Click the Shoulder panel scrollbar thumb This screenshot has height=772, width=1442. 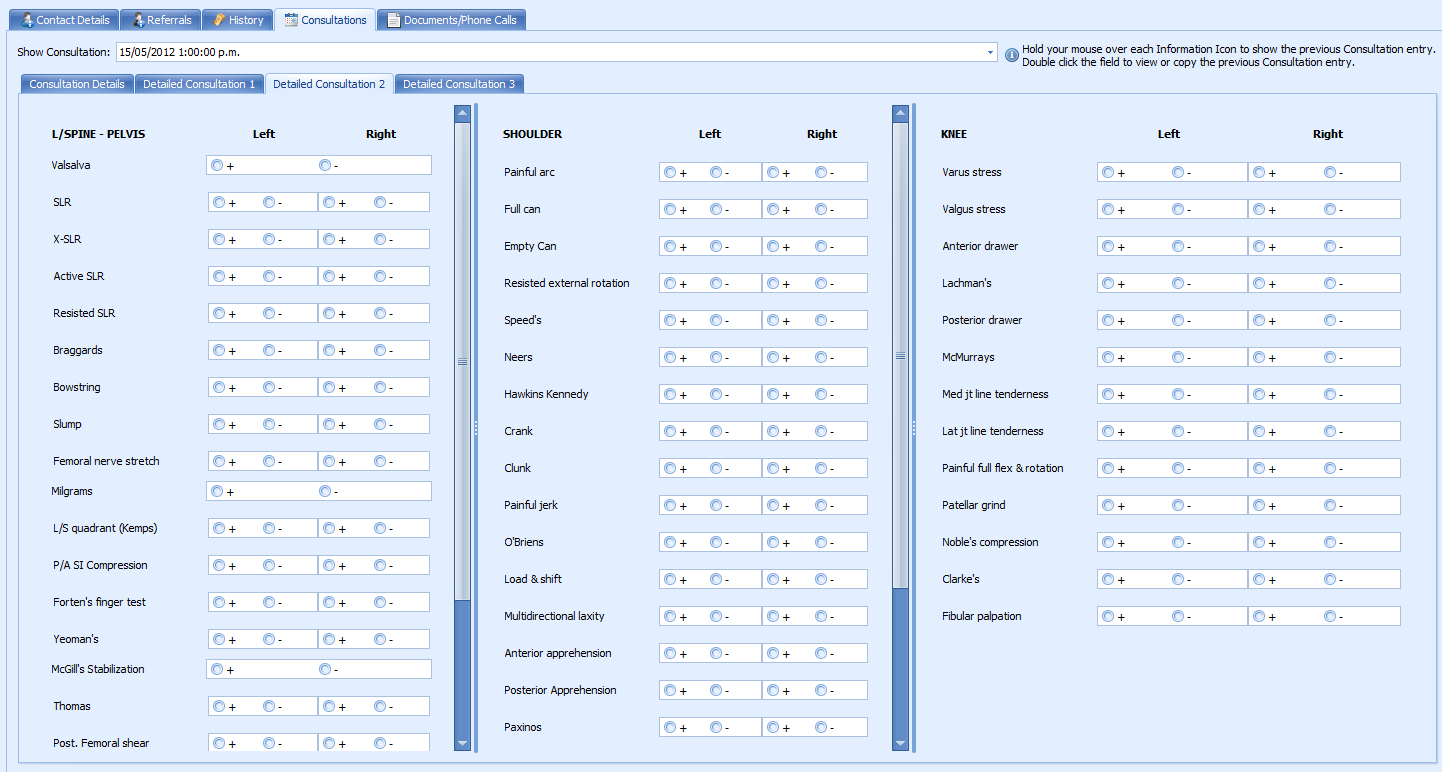point(900,355)
